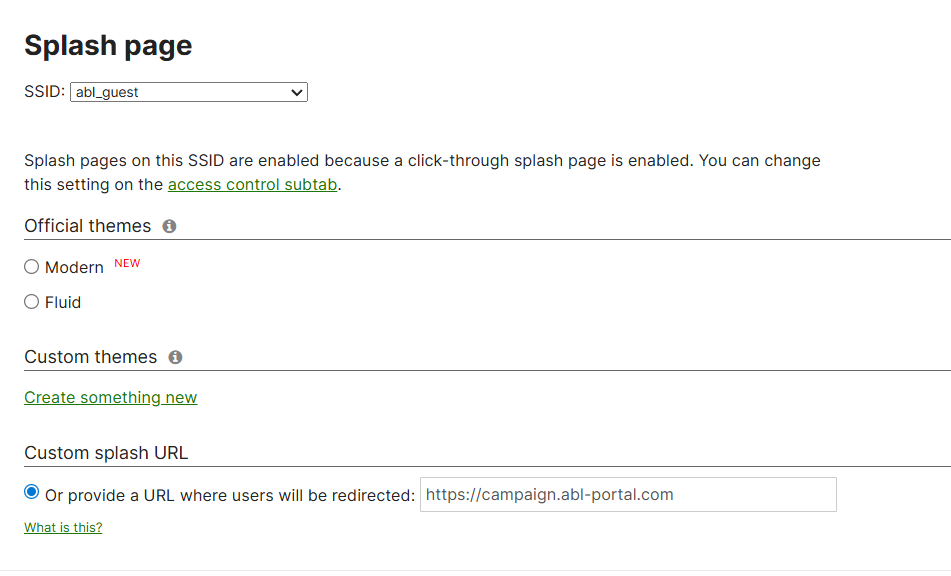Choose a different SSID from the combo box
The image size is (951, 576).
[188, 92]
